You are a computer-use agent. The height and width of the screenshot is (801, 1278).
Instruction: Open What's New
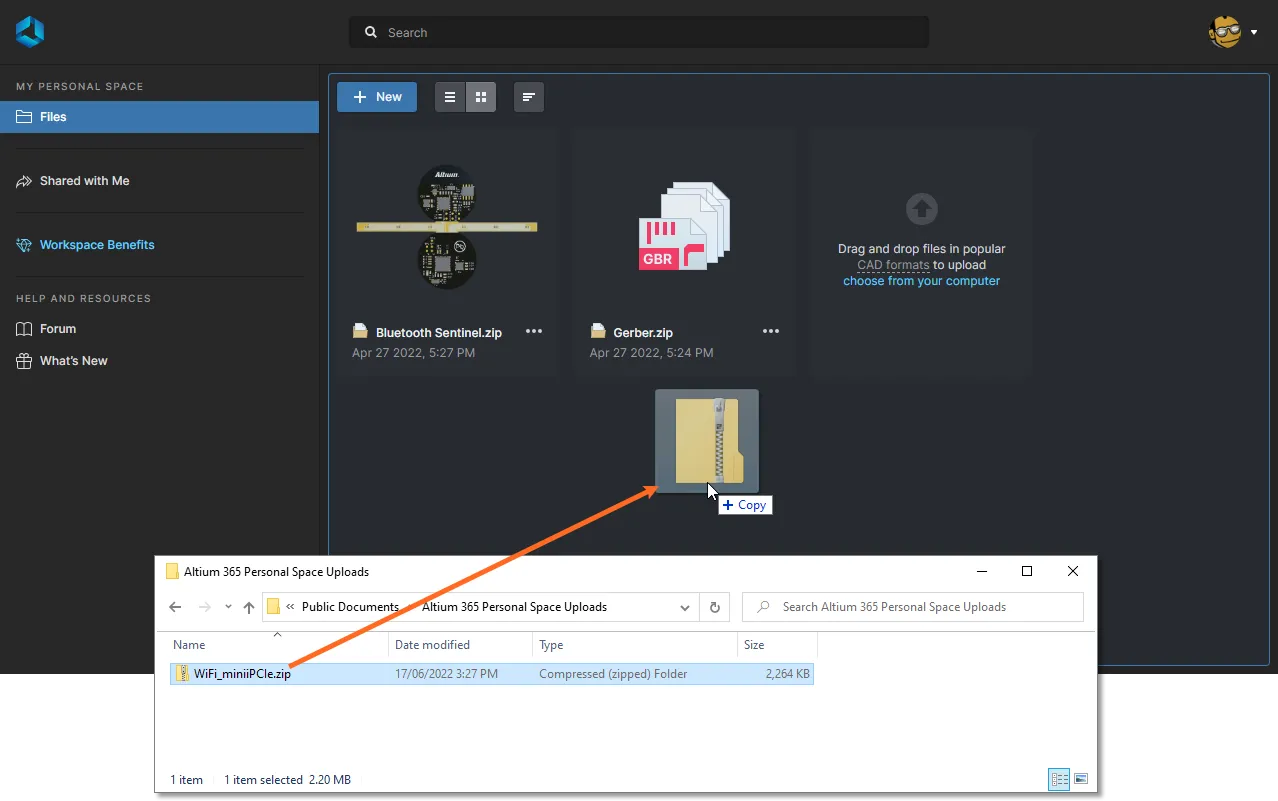coord(74,361)
